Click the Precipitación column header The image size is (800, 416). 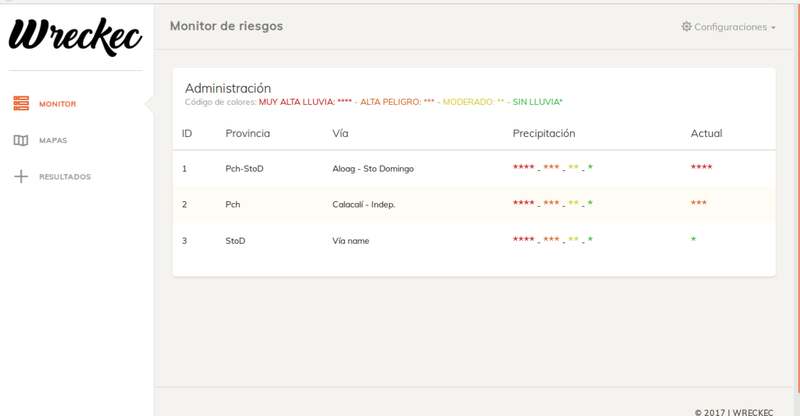pyautogui.click(x=543, y=133)
